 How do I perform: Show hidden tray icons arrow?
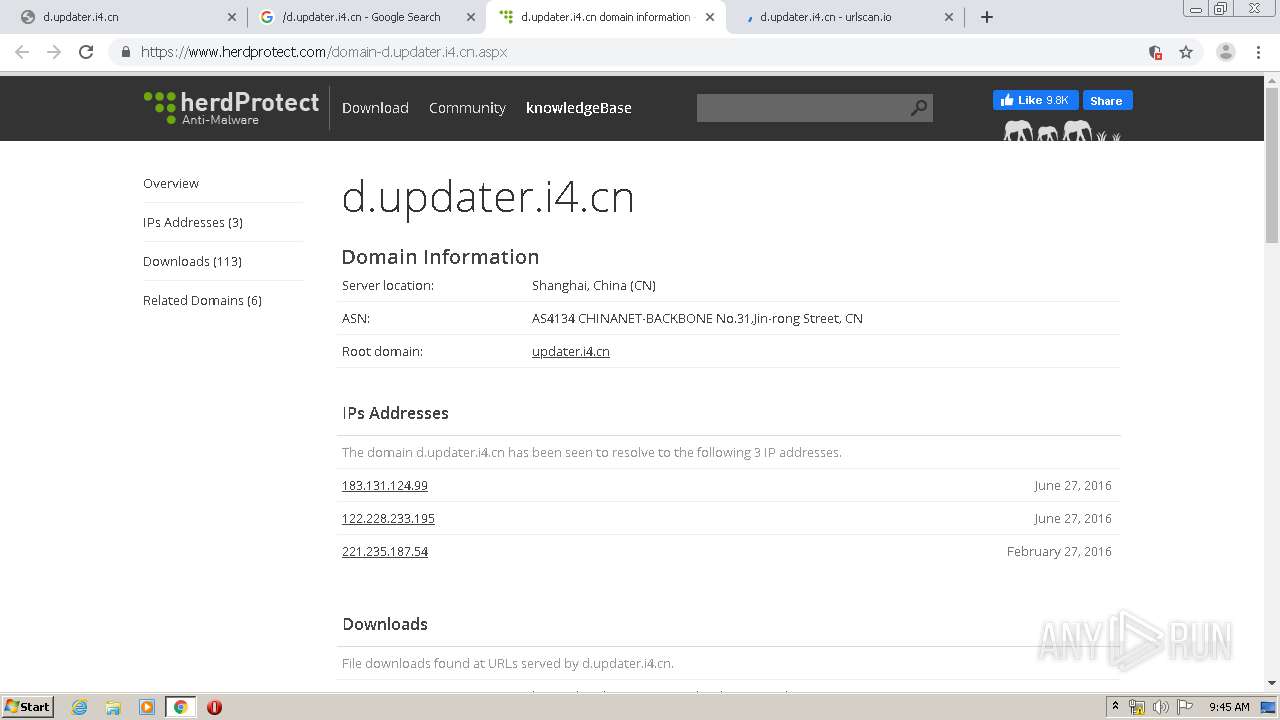click(x=1115, y=707)
